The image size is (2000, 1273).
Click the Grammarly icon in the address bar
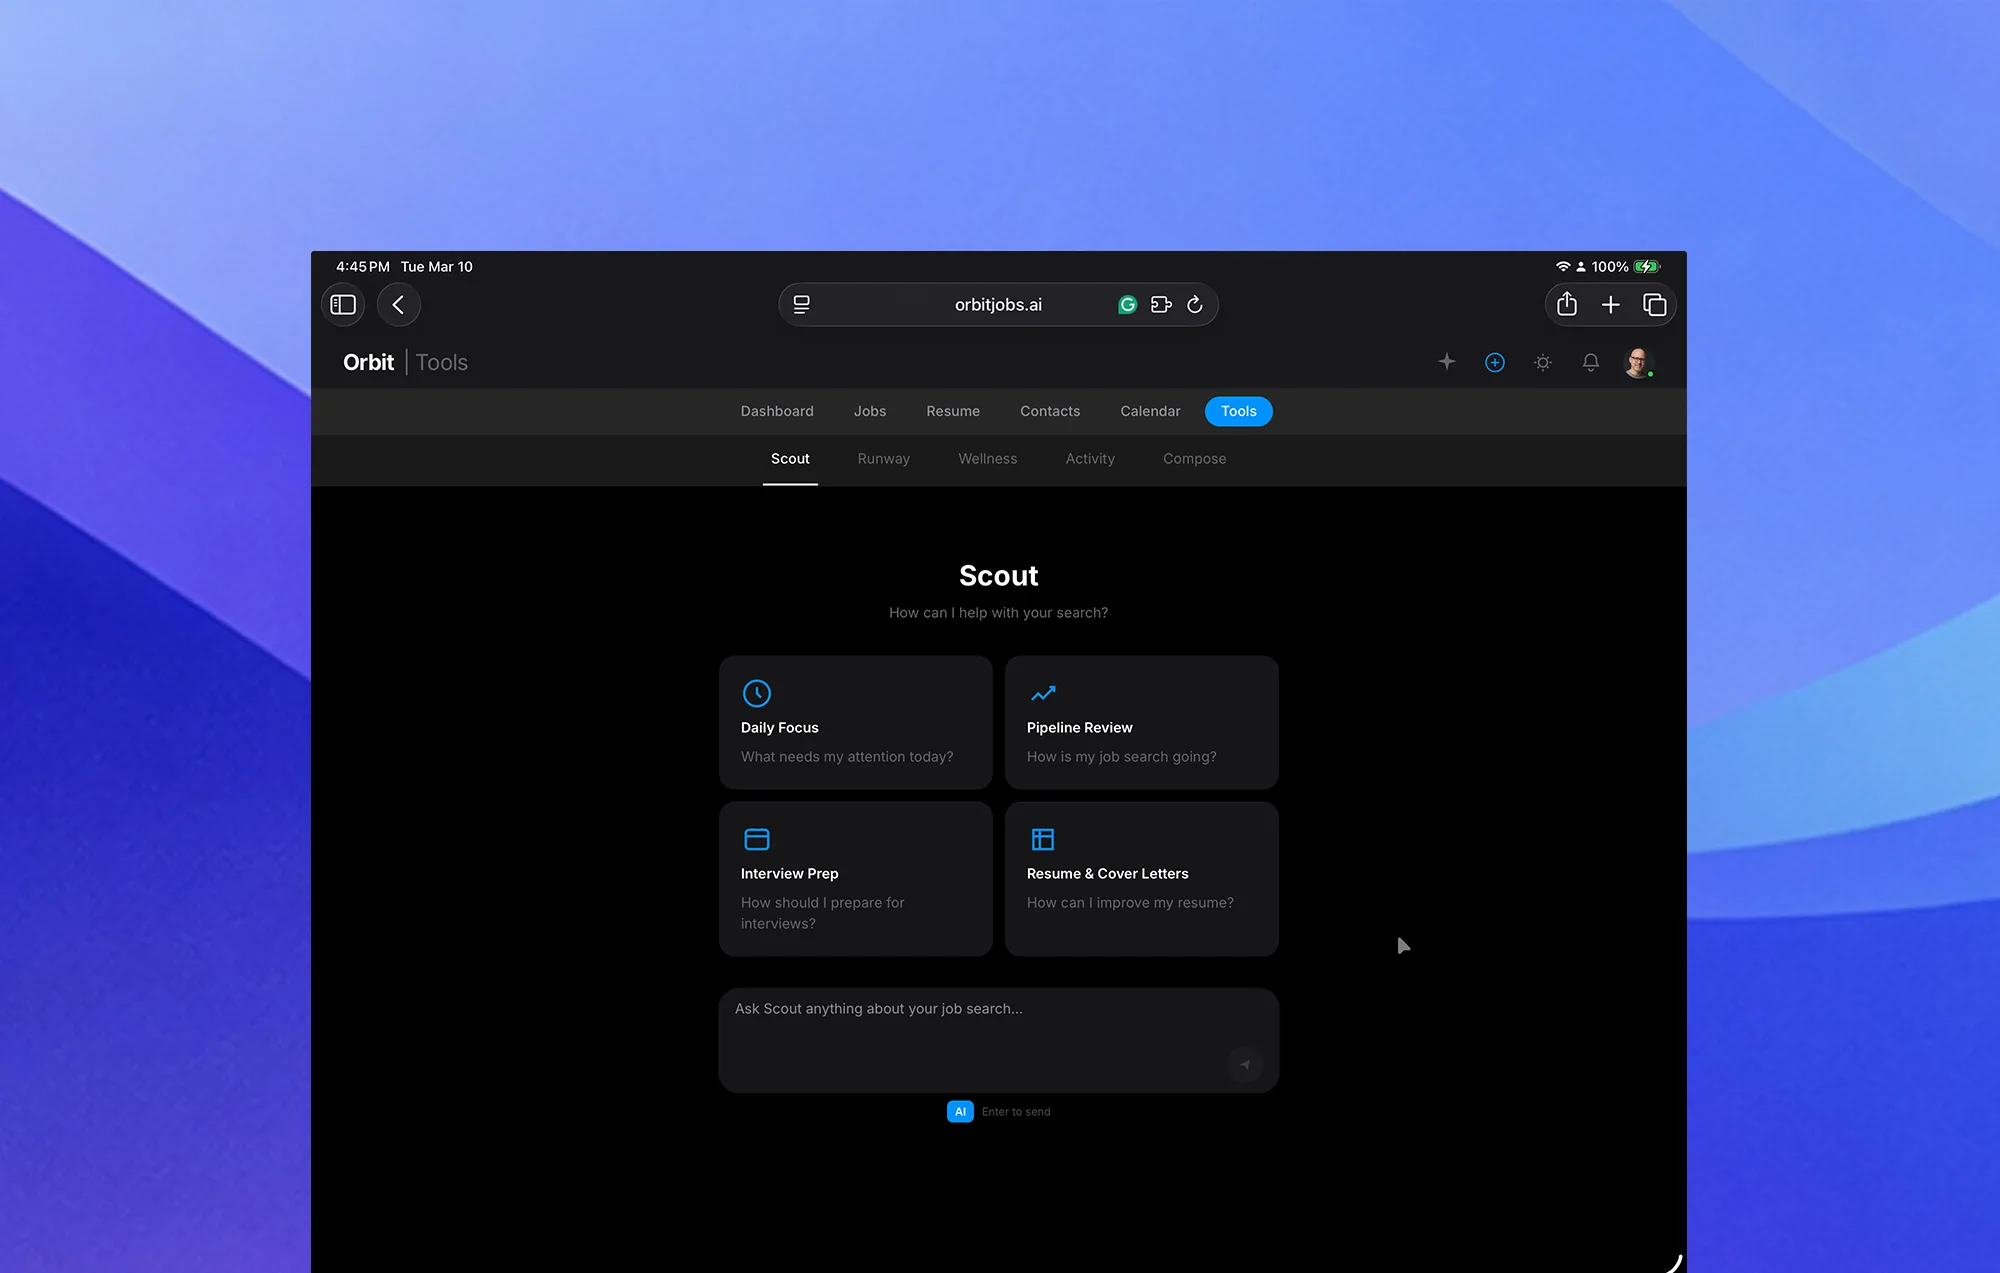(1127, 304)
